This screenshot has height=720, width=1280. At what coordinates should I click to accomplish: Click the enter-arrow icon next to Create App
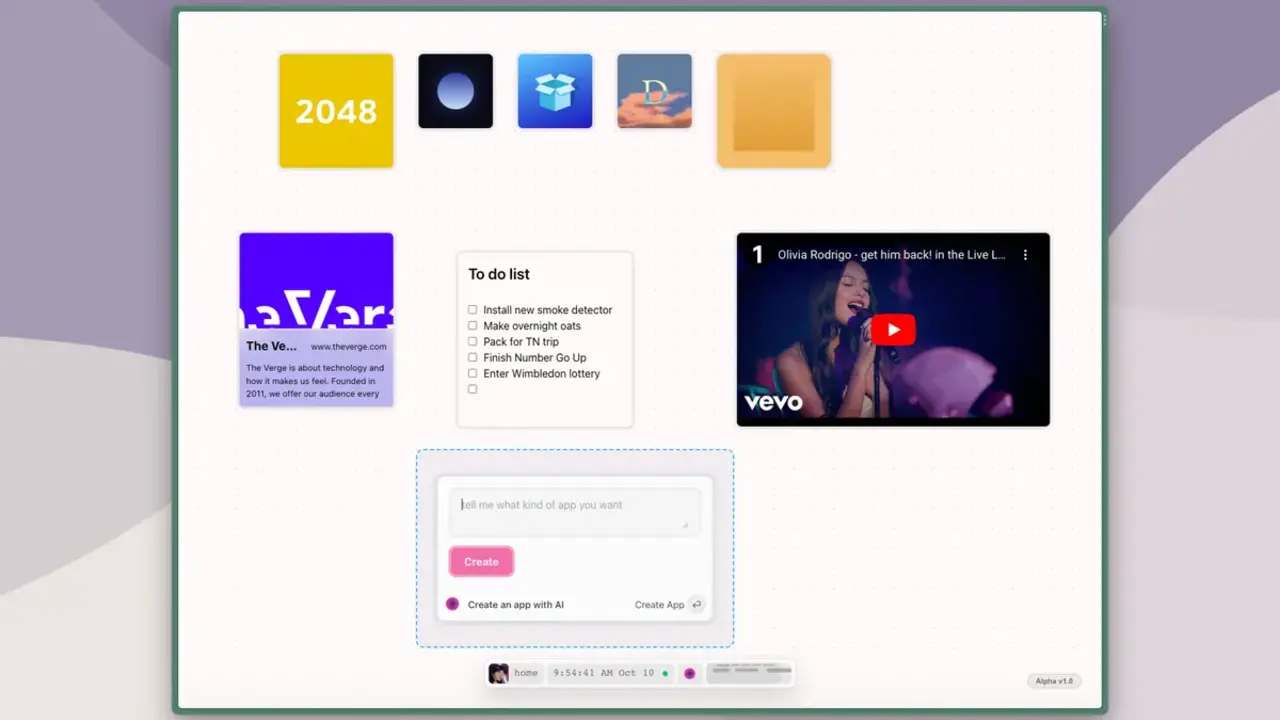697,604
